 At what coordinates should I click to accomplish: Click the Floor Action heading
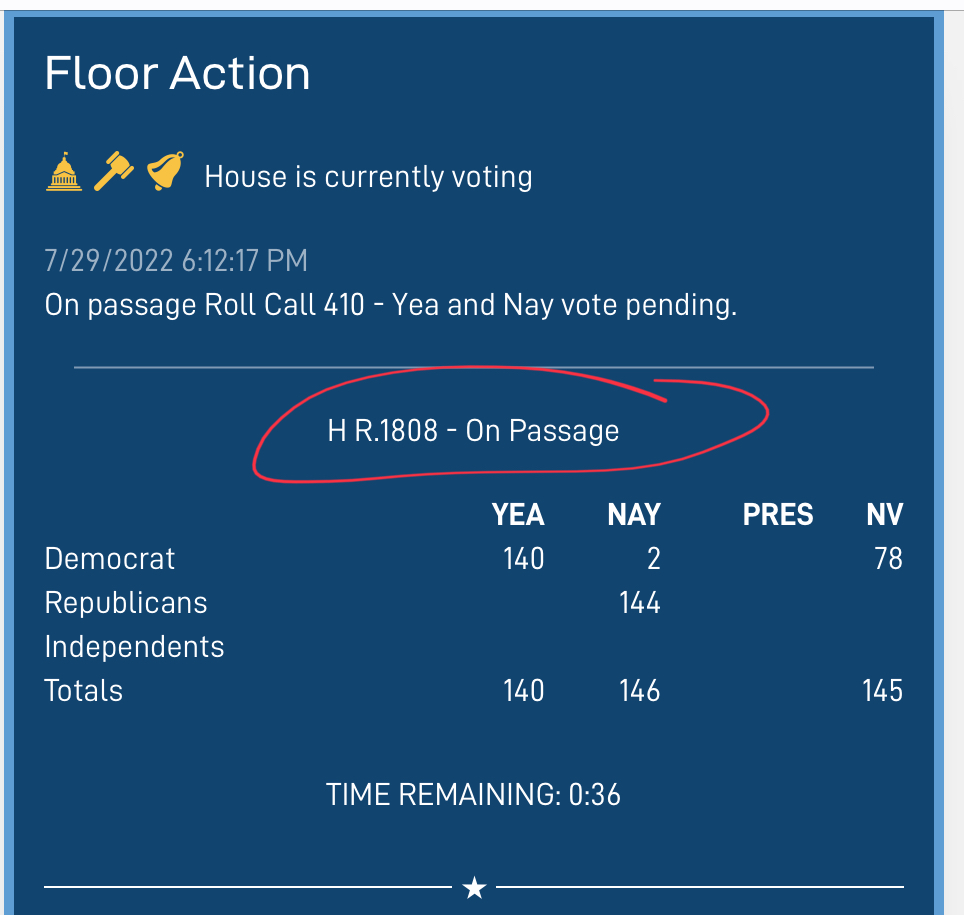point(177,74)
